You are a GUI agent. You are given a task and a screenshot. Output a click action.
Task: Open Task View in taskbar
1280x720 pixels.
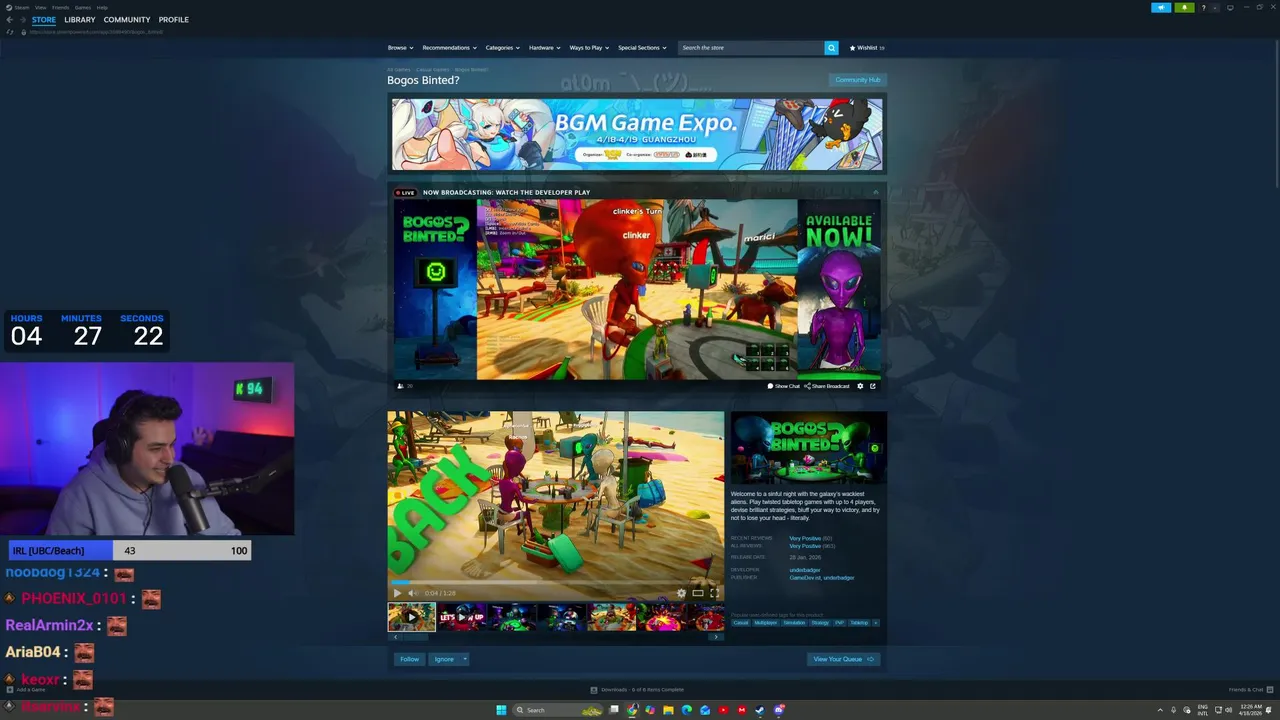click(614, 710)
